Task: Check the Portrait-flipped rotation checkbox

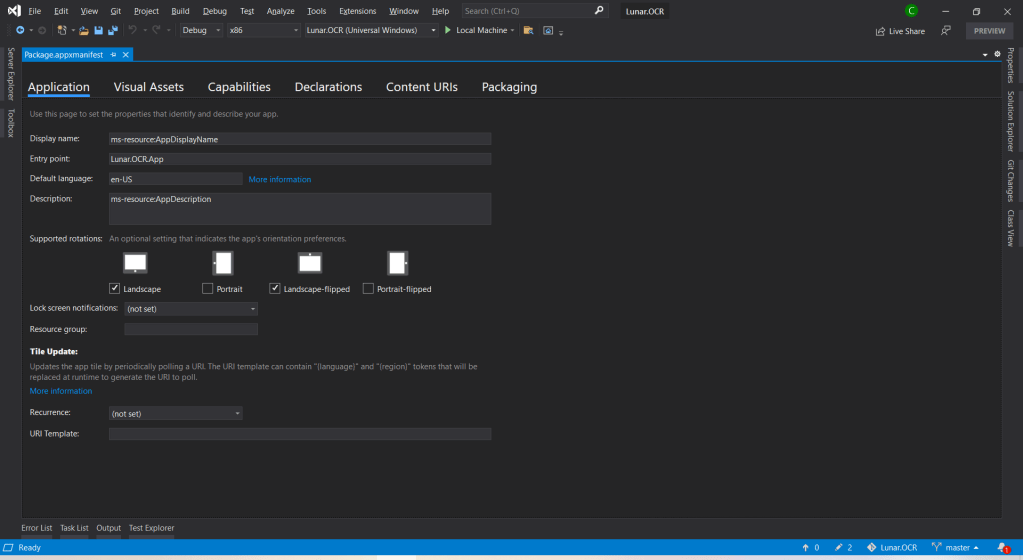Action: [368, 289]
